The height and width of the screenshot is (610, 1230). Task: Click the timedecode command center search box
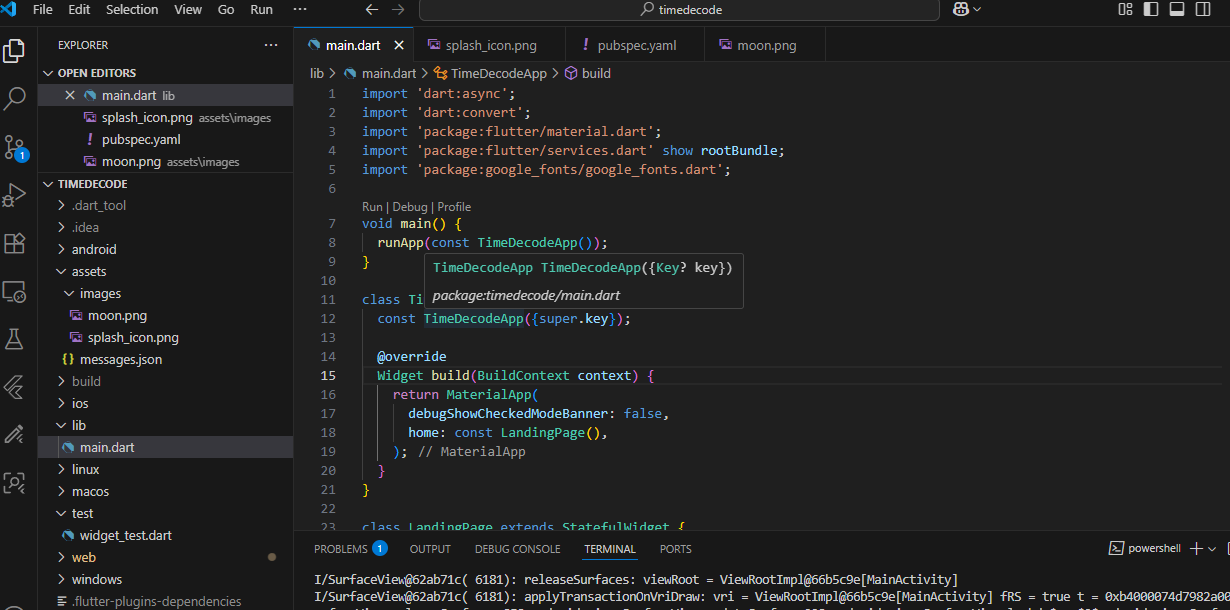click(679, 9)
